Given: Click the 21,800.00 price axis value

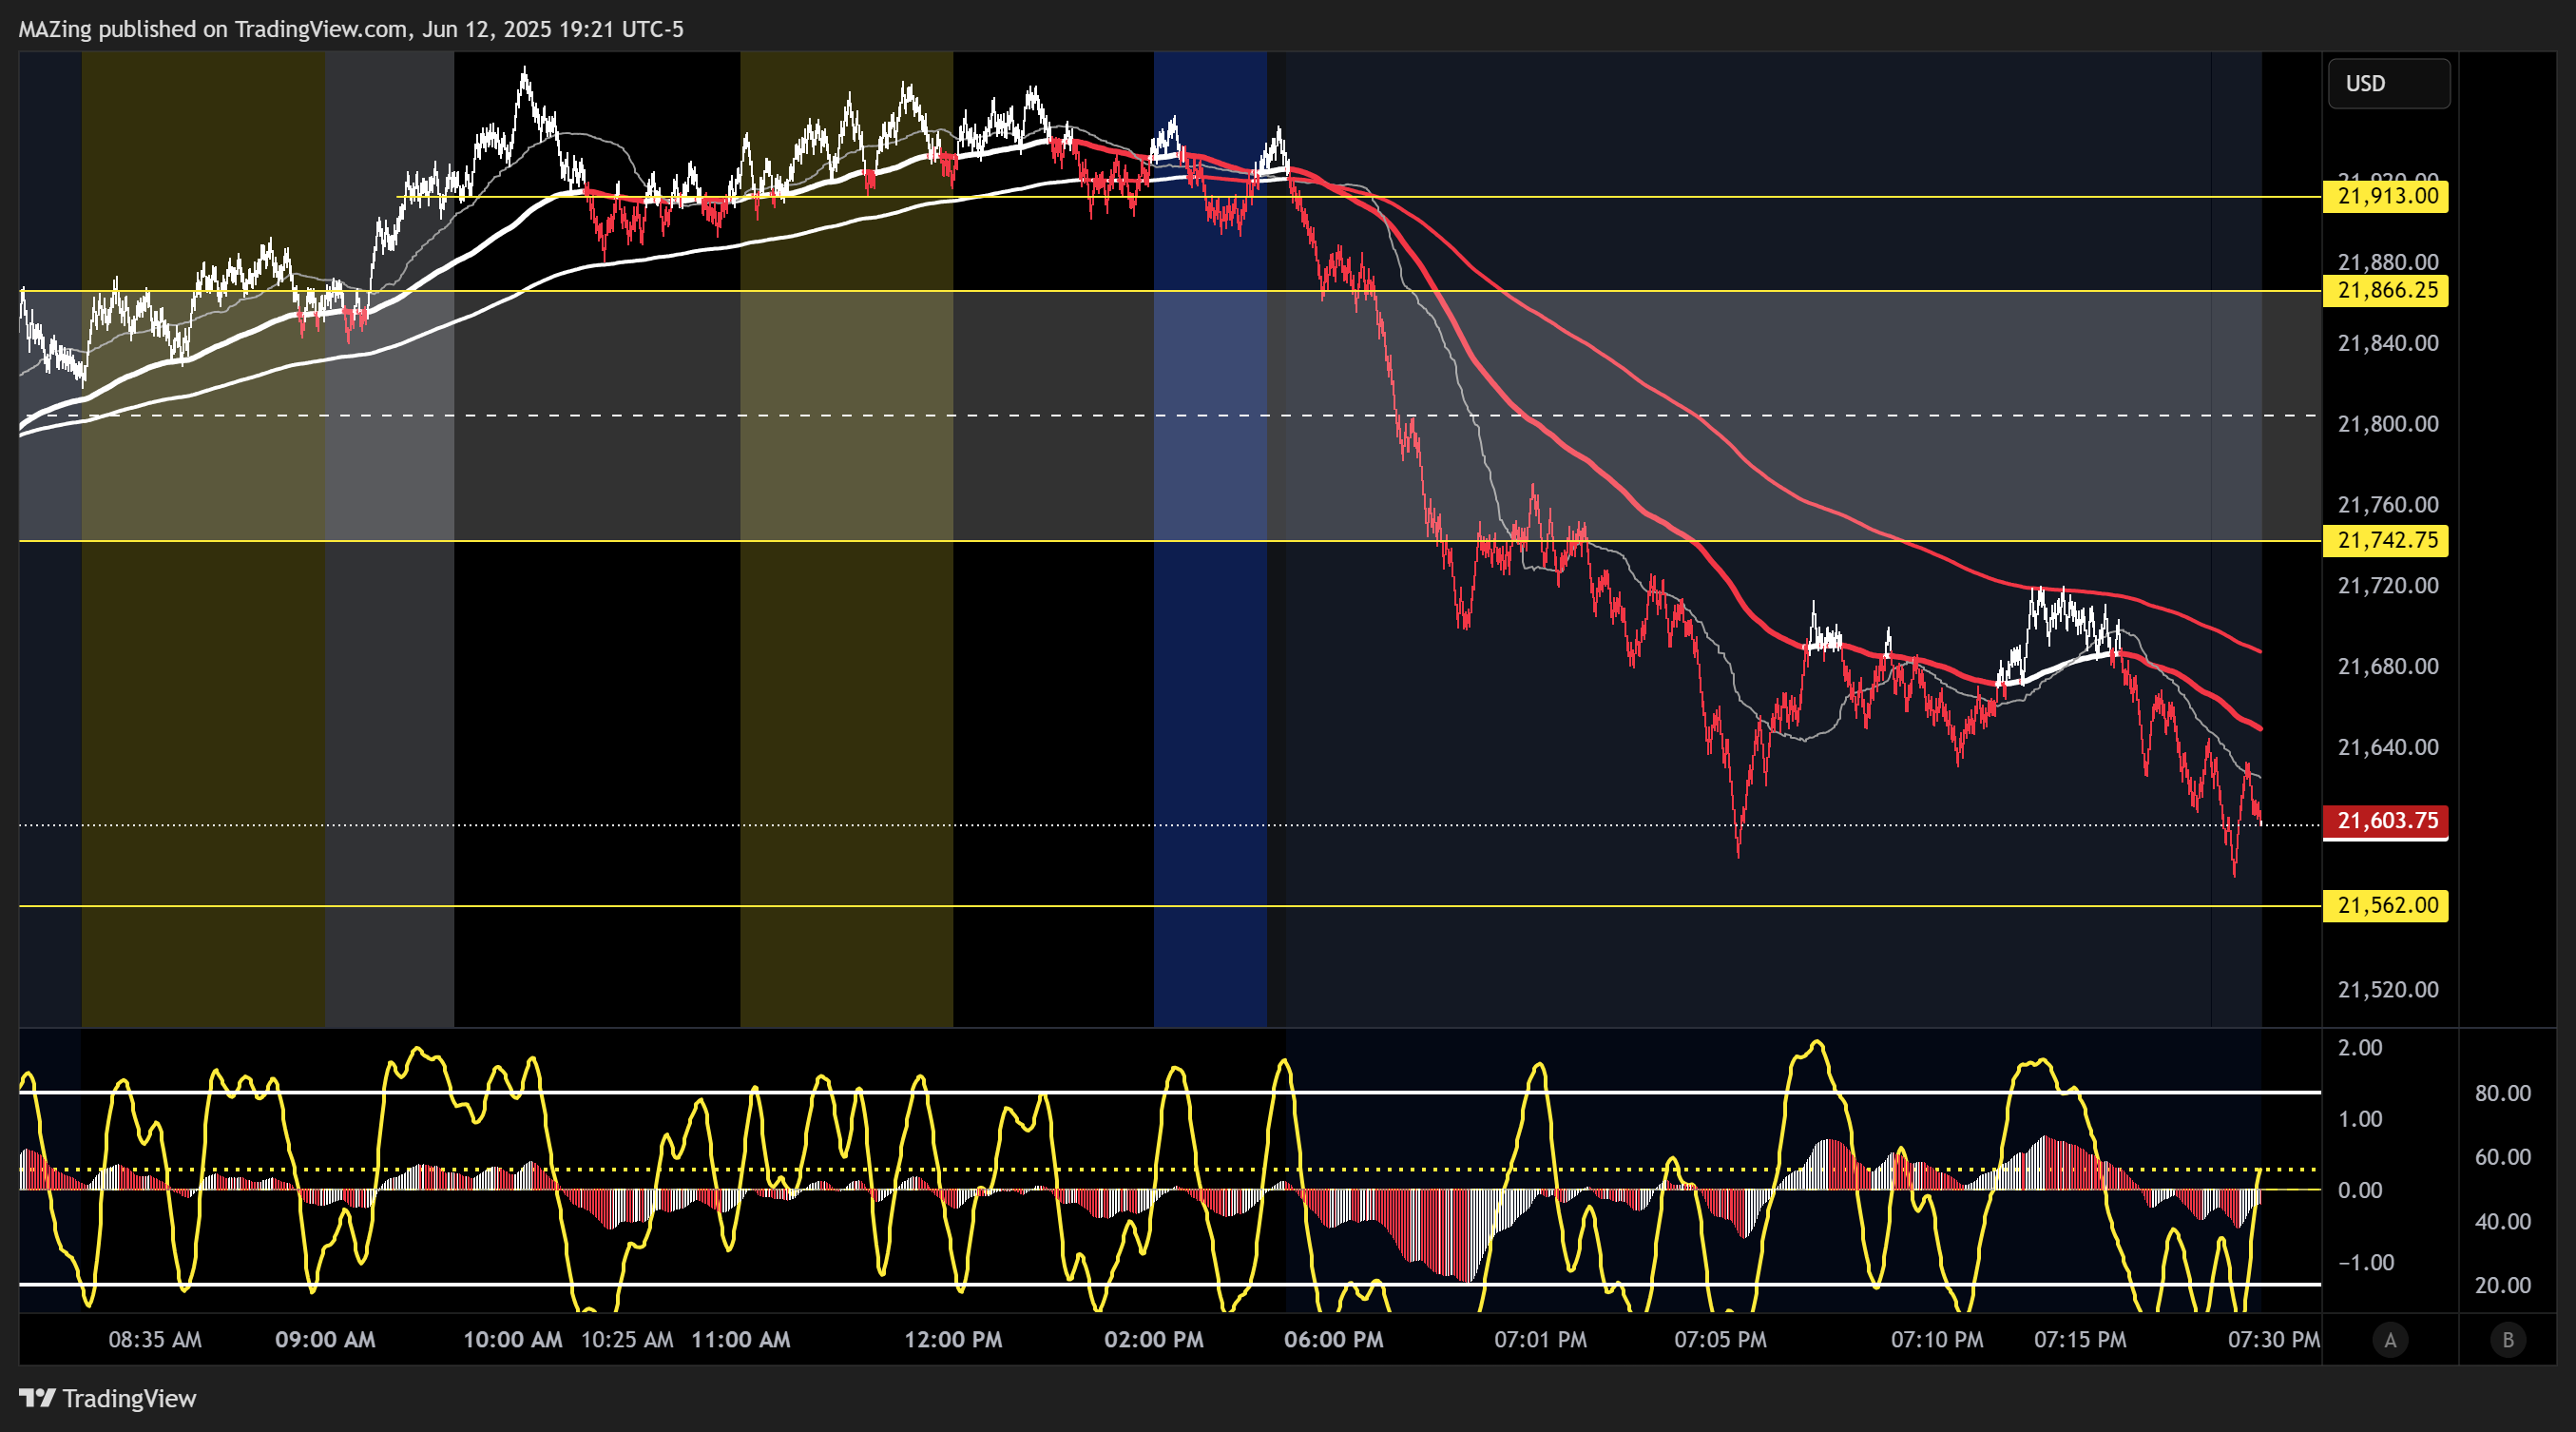Looking at the screenshot, I should pyautogui.click(x=2388, y=424).
